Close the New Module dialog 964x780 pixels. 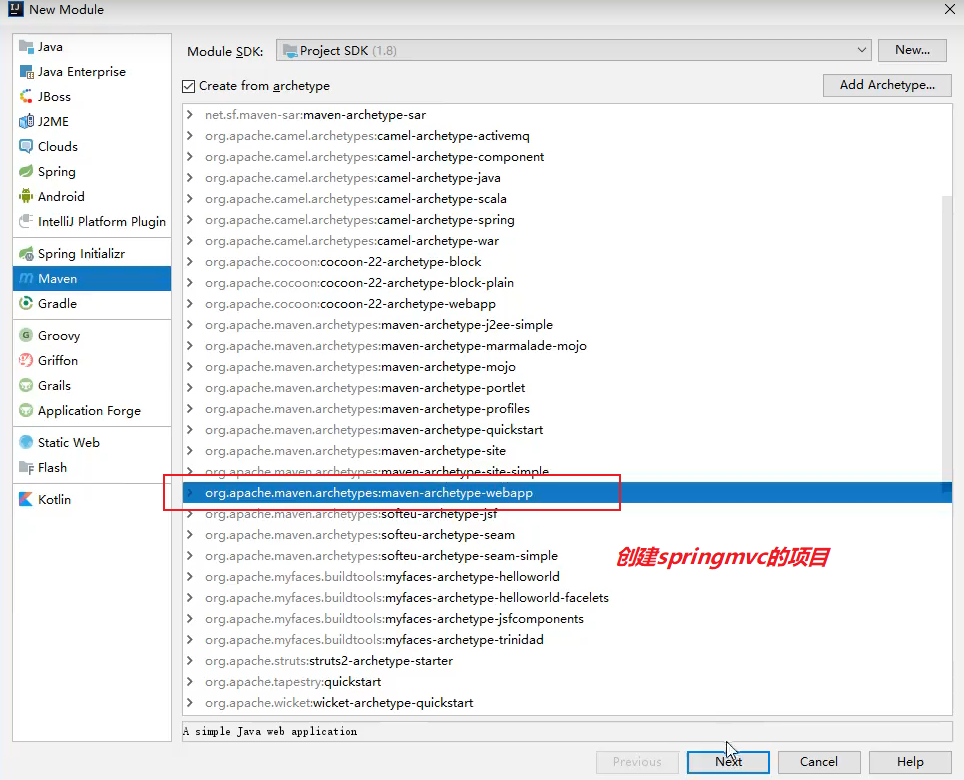tap(949, 9)
